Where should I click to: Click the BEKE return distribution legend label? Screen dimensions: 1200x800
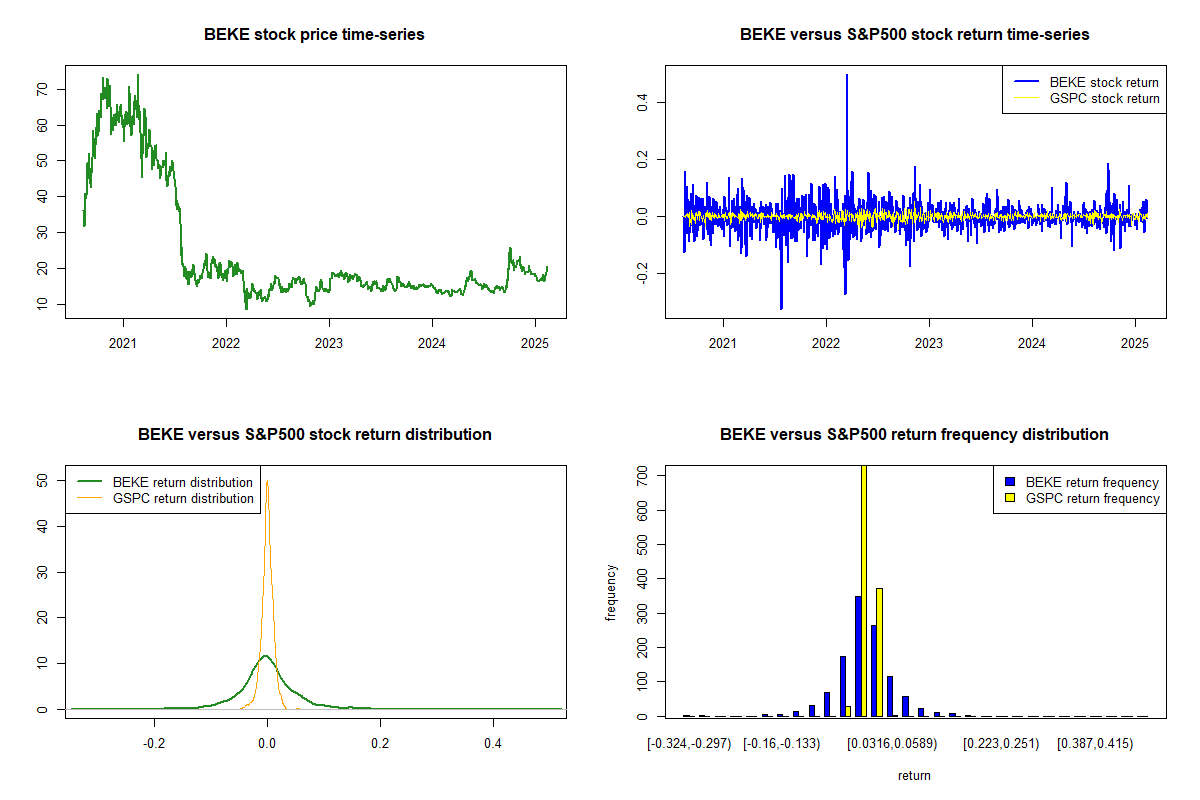tap(183, 482)
